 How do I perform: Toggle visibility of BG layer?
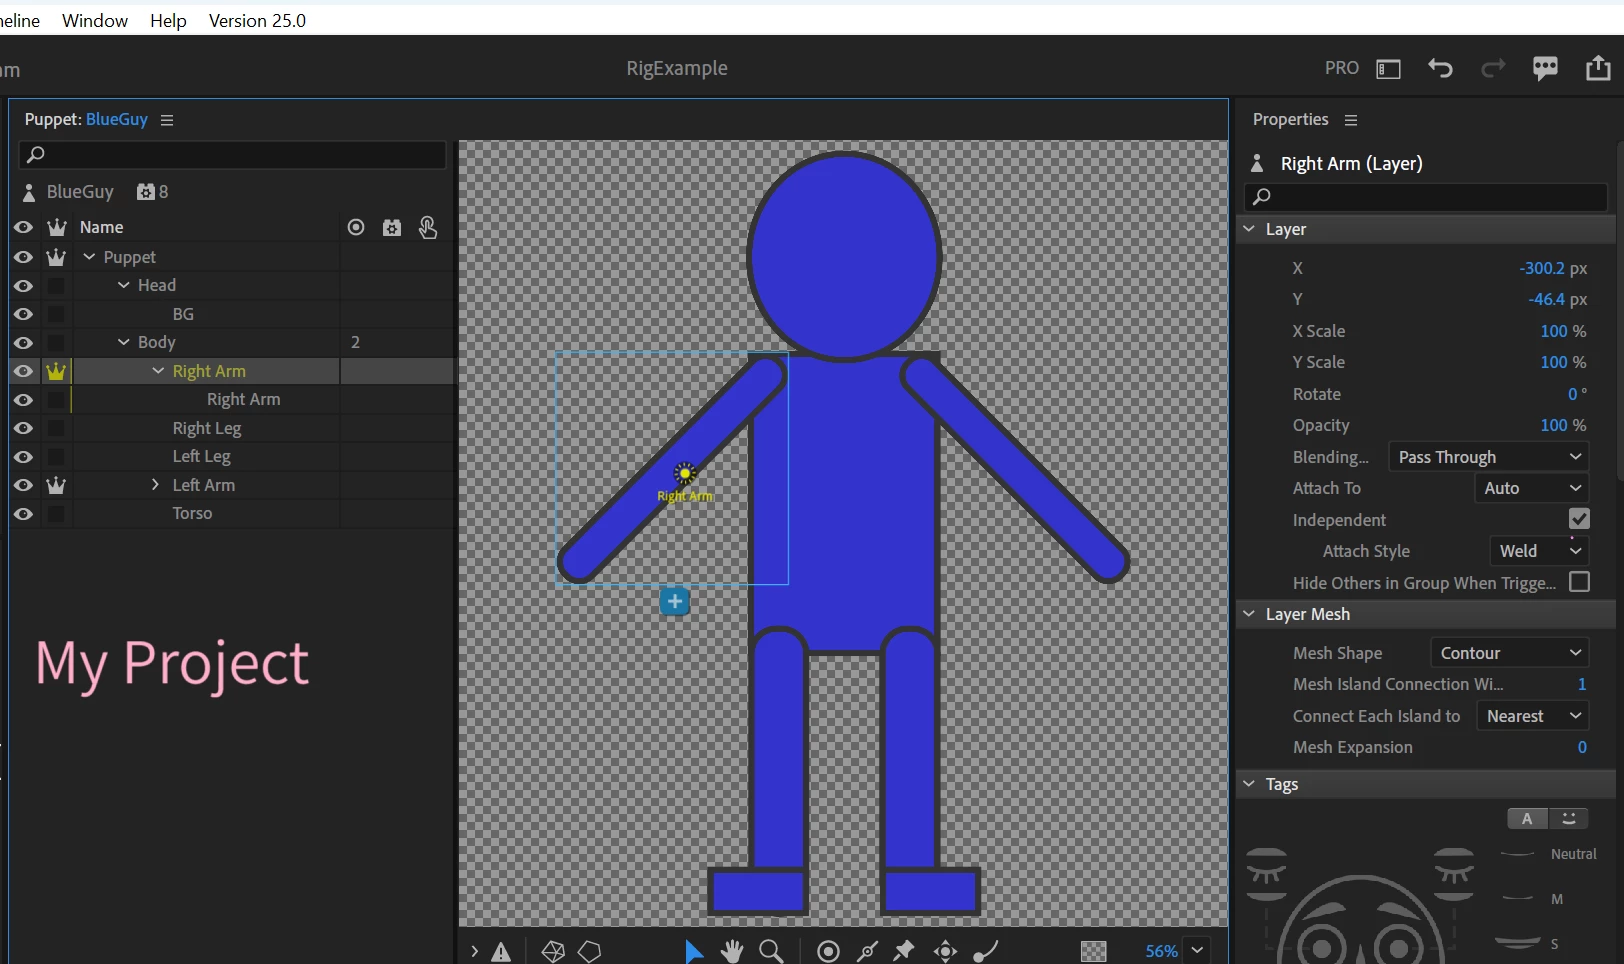pos(23,314)
